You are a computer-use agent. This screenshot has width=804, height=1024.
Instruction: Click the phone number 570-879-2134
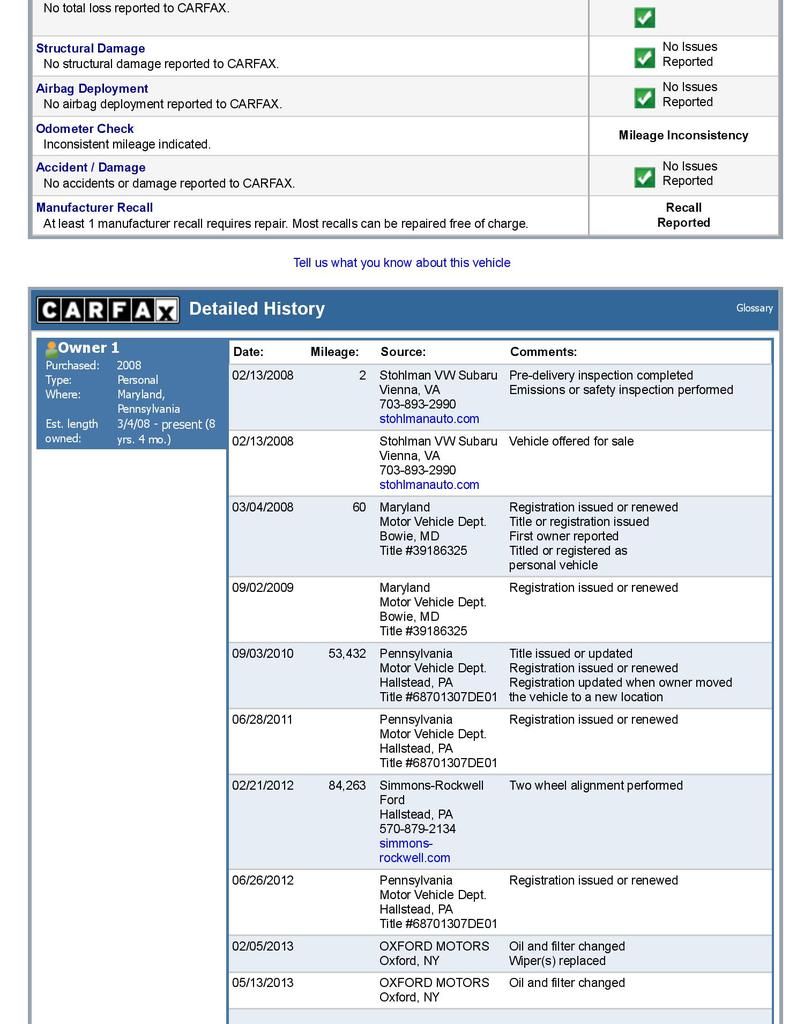(x=417, y=829)
